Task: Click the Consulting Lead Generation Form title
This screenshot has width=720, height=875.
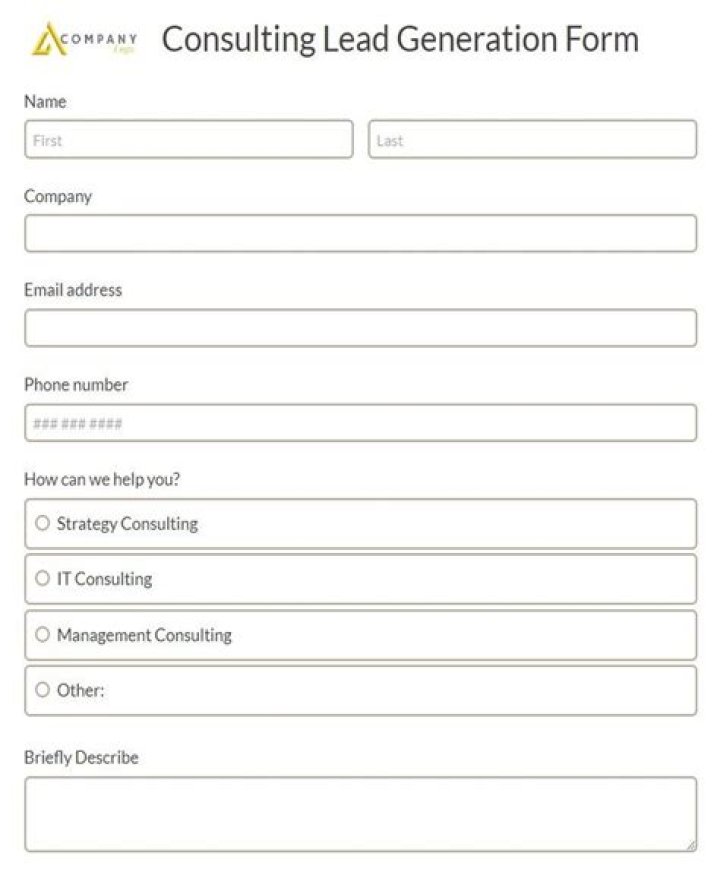Action: [x=401, y=39]
